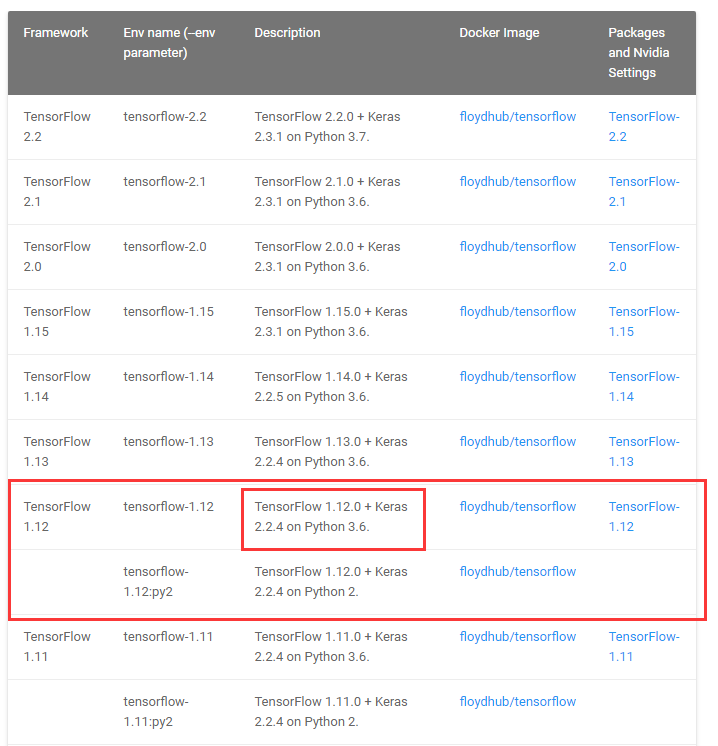Screen dimensions: 718x746
Task: Click the Description column header
Action: click(x=287, y=33)
